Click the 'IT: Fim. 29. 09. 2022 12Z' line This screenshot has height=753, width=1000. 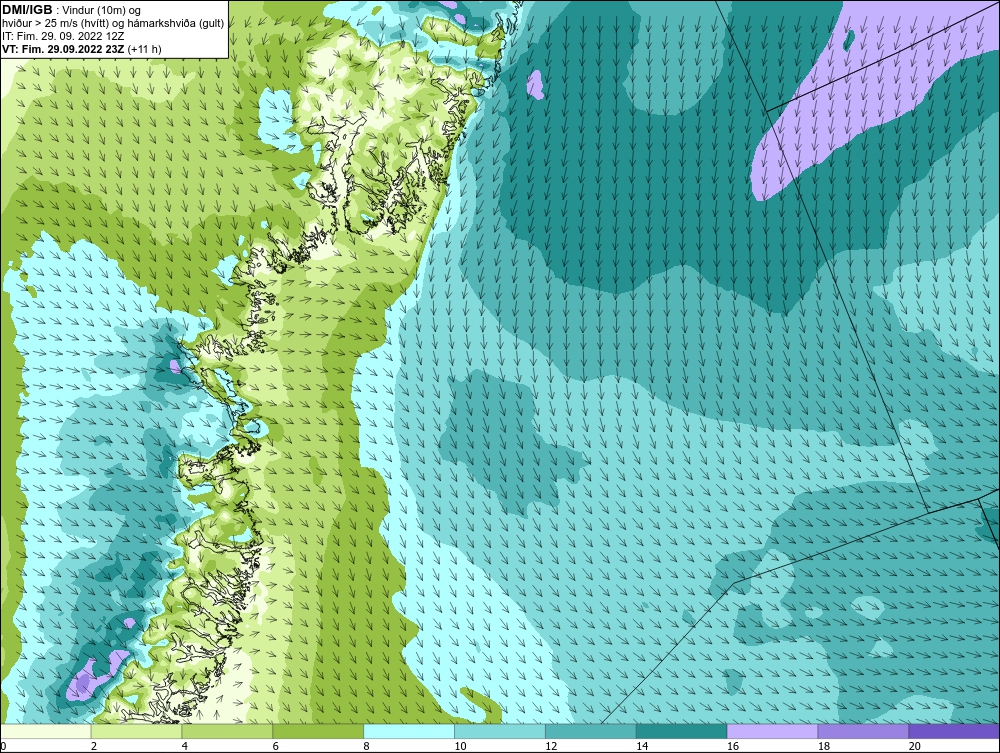[x=63, y=36]
